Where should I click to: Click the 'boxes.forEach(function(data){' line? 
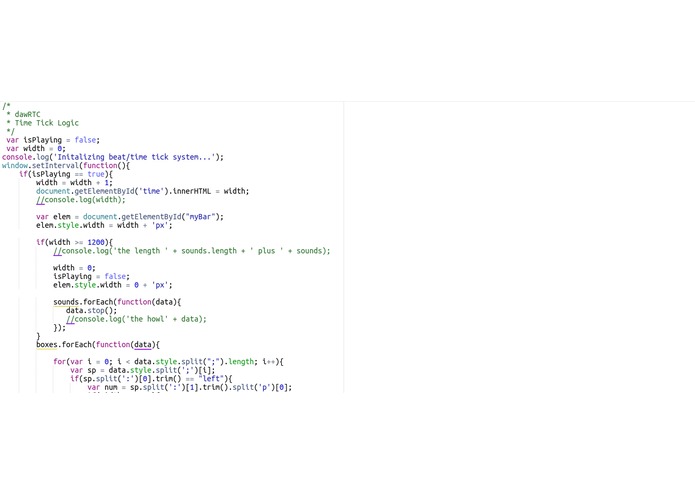98,345
